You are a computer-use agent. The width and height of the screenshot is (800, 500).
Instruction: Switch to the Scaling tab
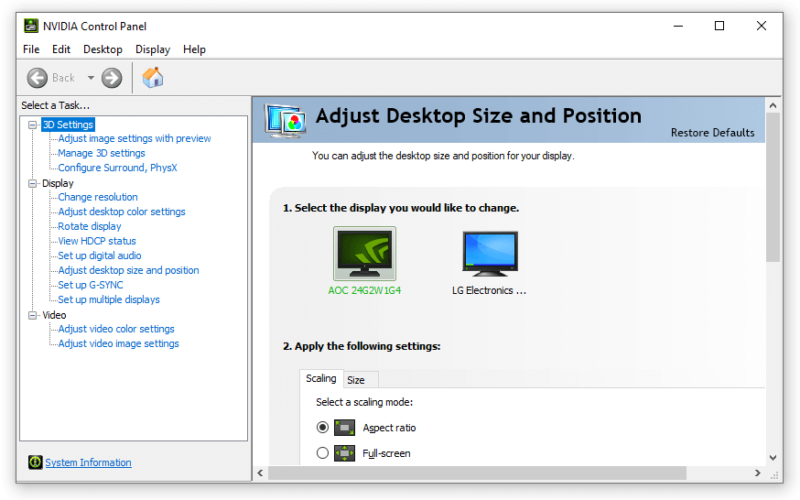pos(321,379)
